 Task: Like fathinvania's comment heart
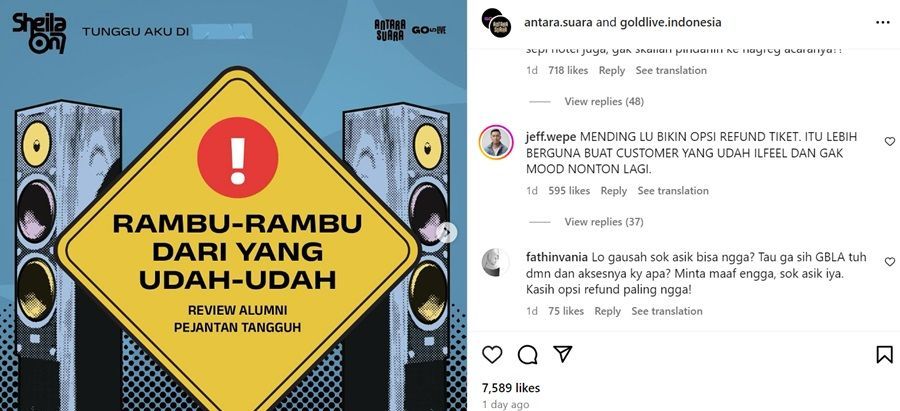(889, 262)
